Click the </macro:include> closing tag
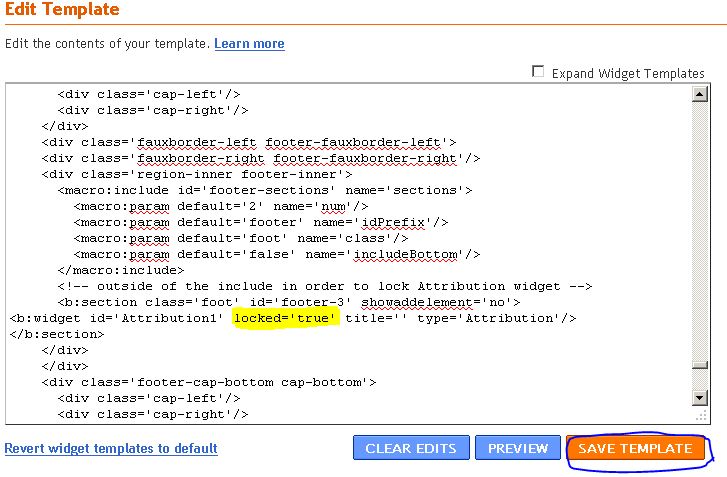Image resolution: width=727 pixels, height=477 pixels. (x=121, y=270)
